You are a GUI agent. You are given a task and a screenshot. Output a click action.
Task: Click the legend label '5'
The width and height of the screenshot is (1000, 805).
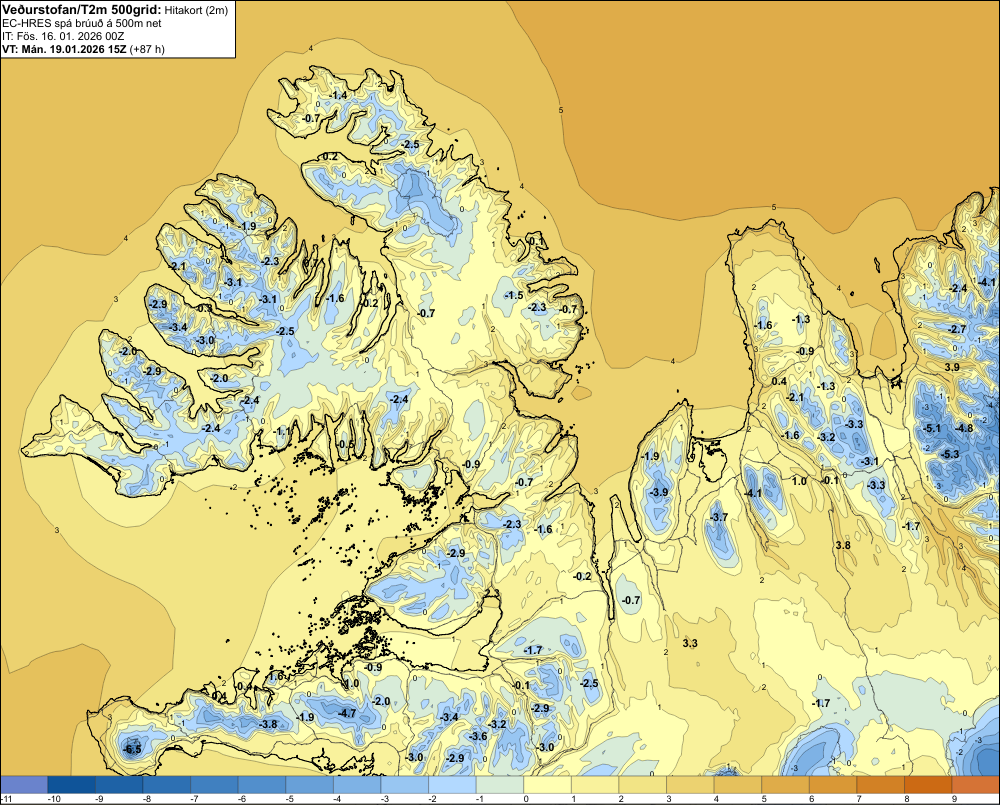pyautogui.click(x=764, y=799)
